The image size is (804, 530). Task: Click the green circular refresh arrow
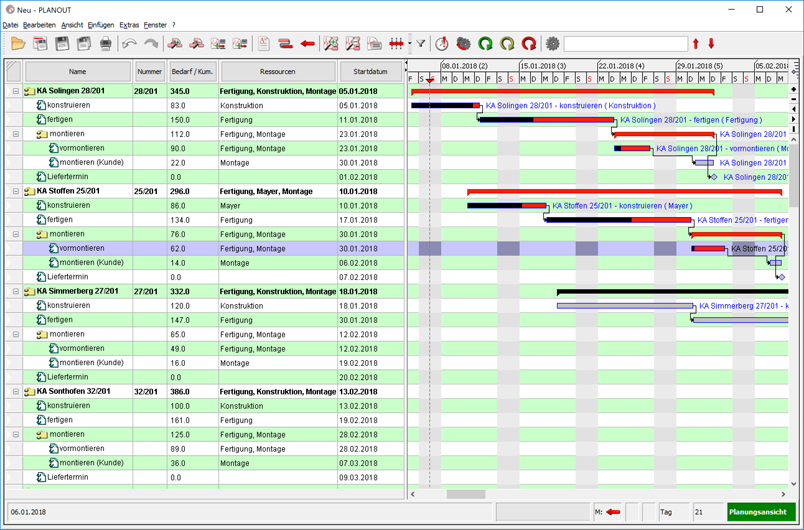click(x=485, y=44)
